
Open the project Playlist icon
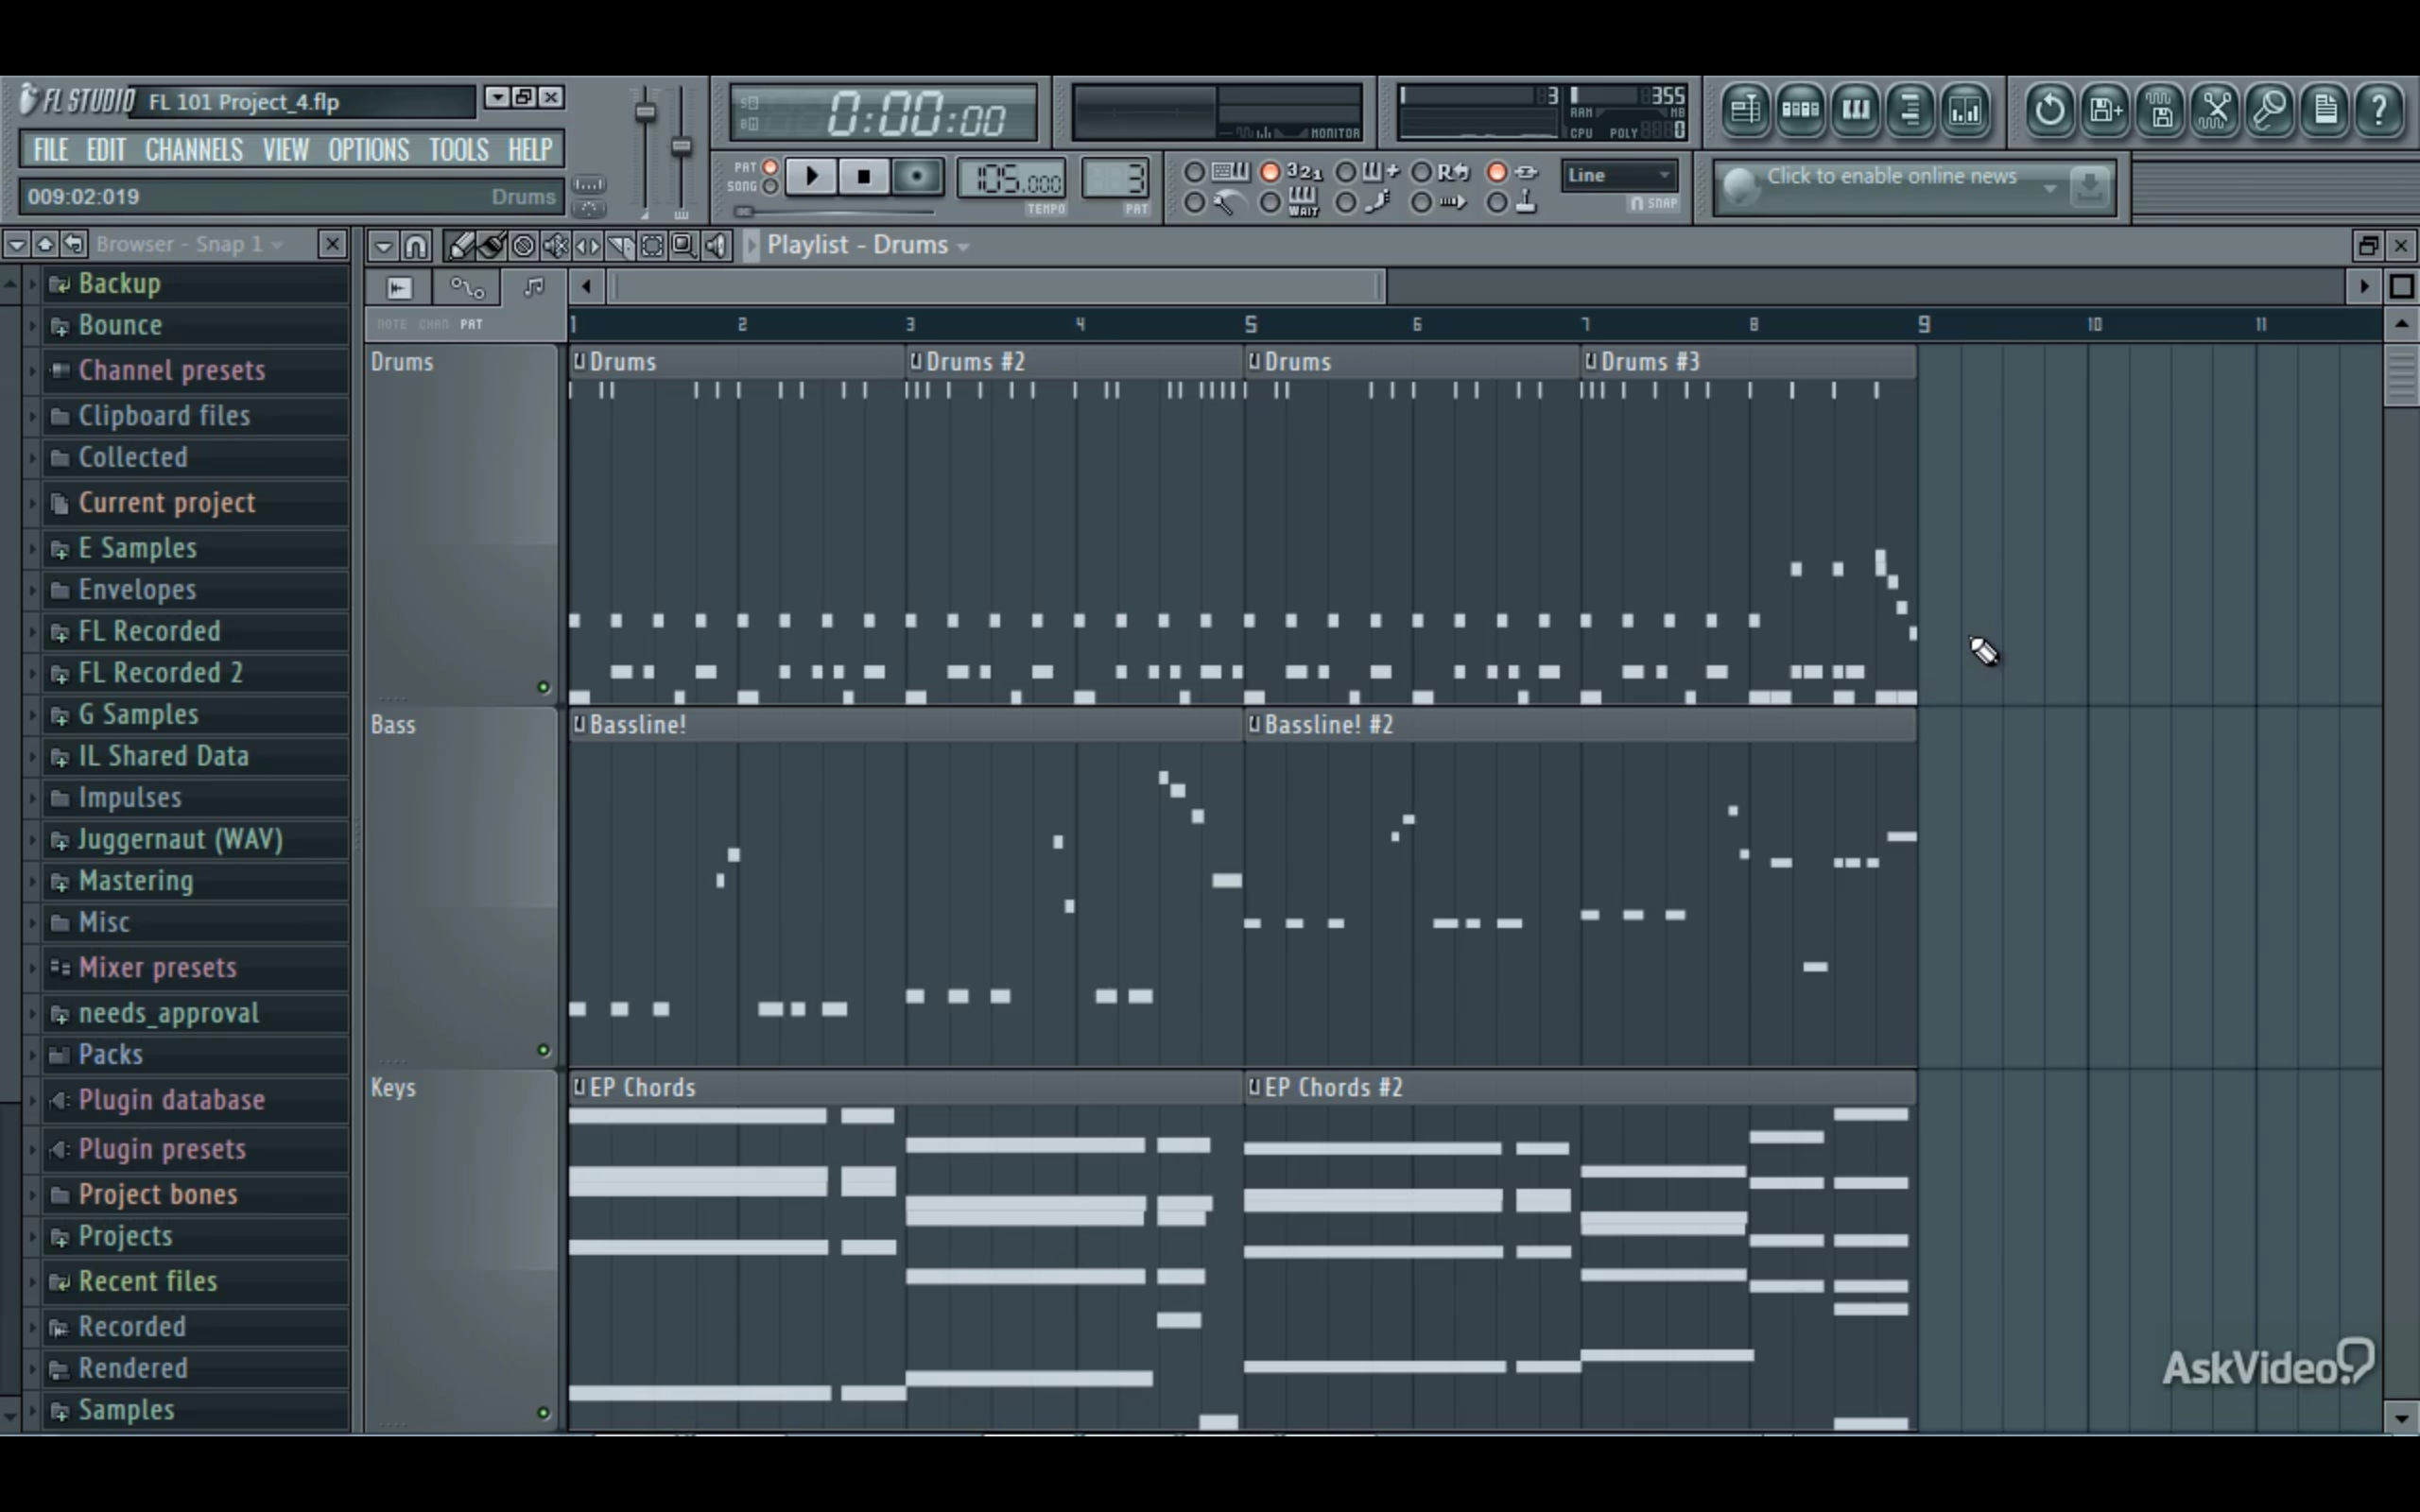click(x=1746, y=110)
